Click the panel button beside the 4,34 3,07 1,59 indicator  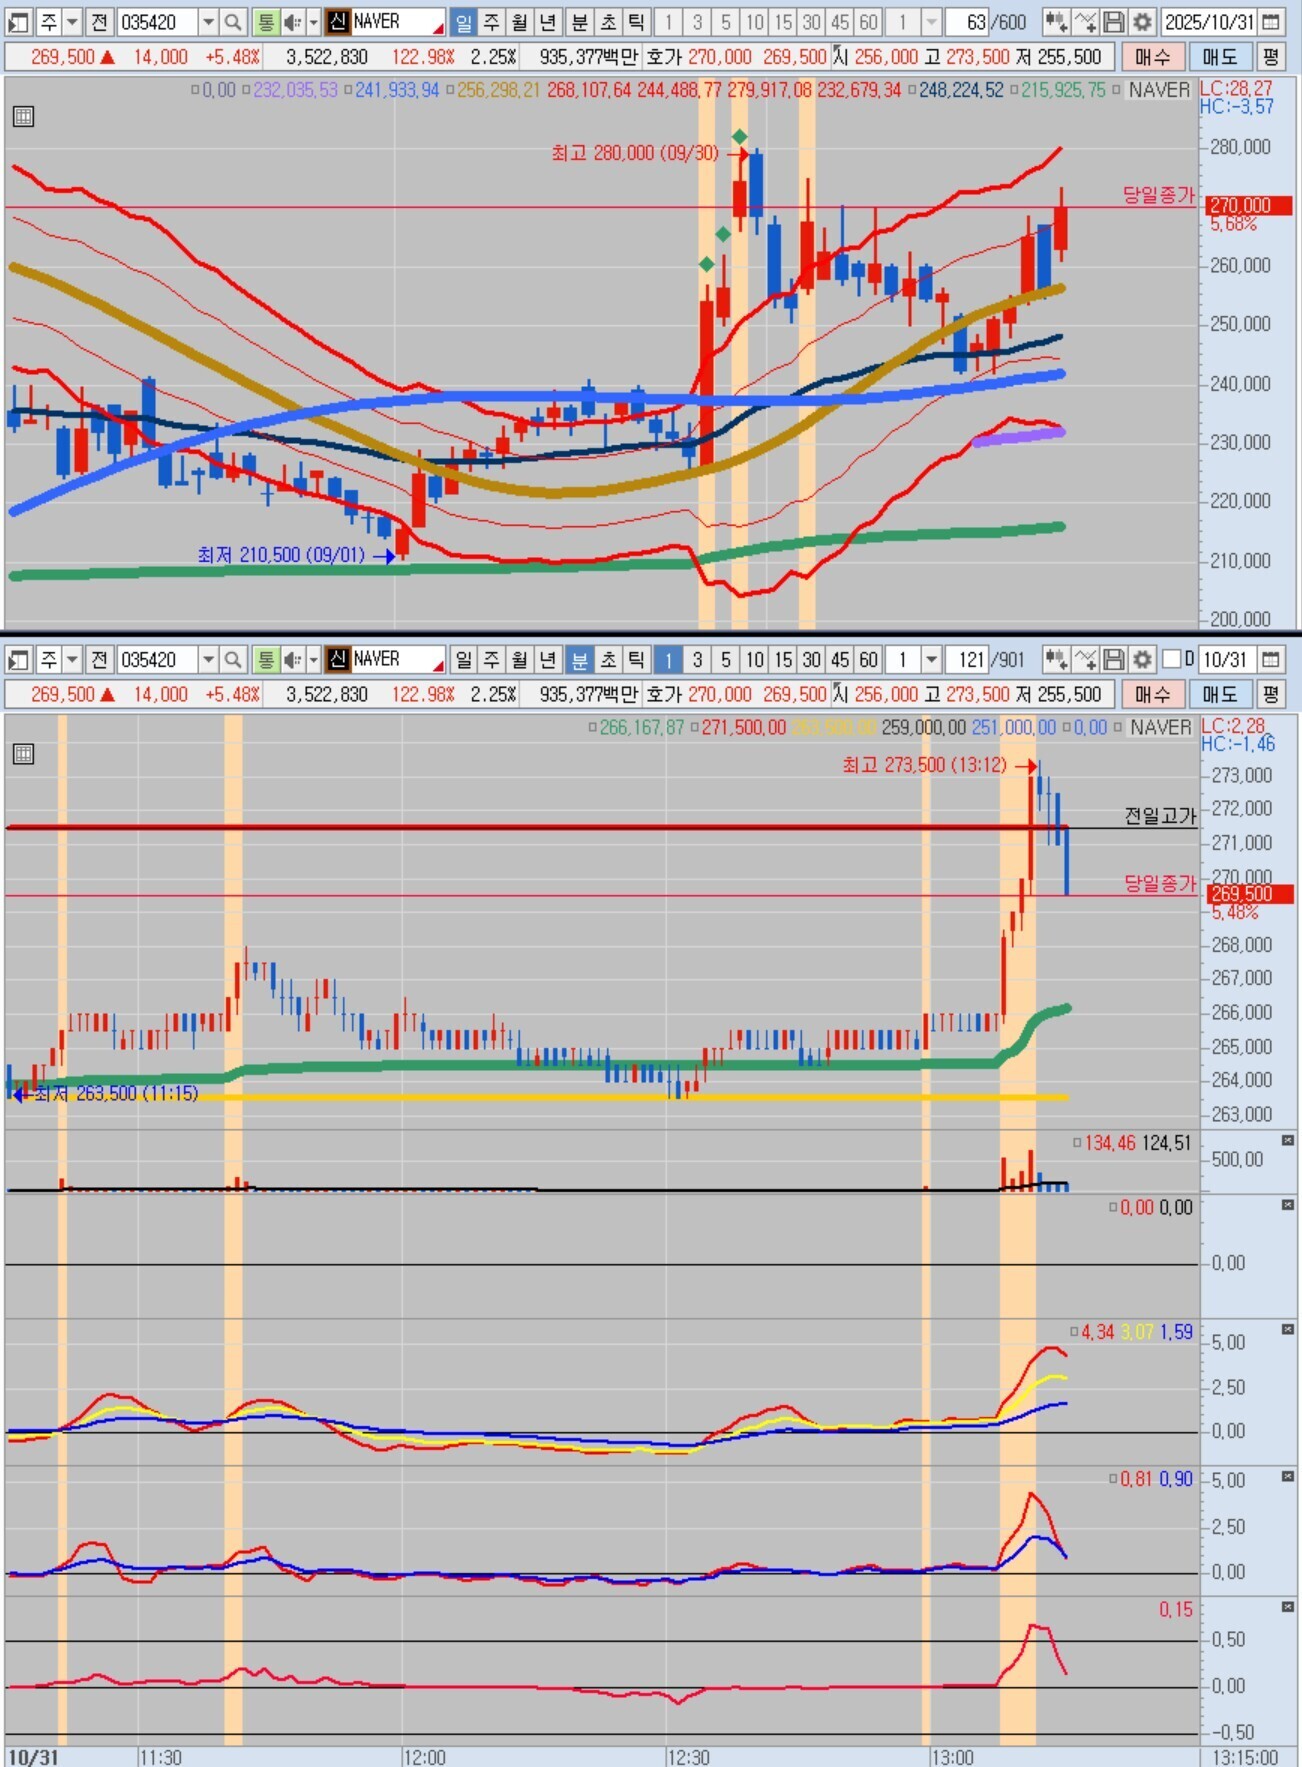click(1288, 1329)
